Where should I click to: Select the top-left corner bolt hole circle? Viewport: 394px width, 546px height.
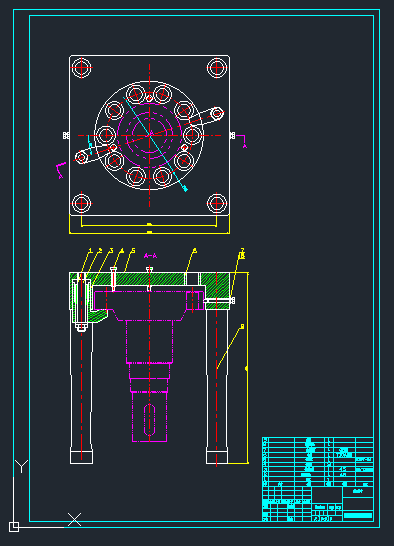coord(82,68)
